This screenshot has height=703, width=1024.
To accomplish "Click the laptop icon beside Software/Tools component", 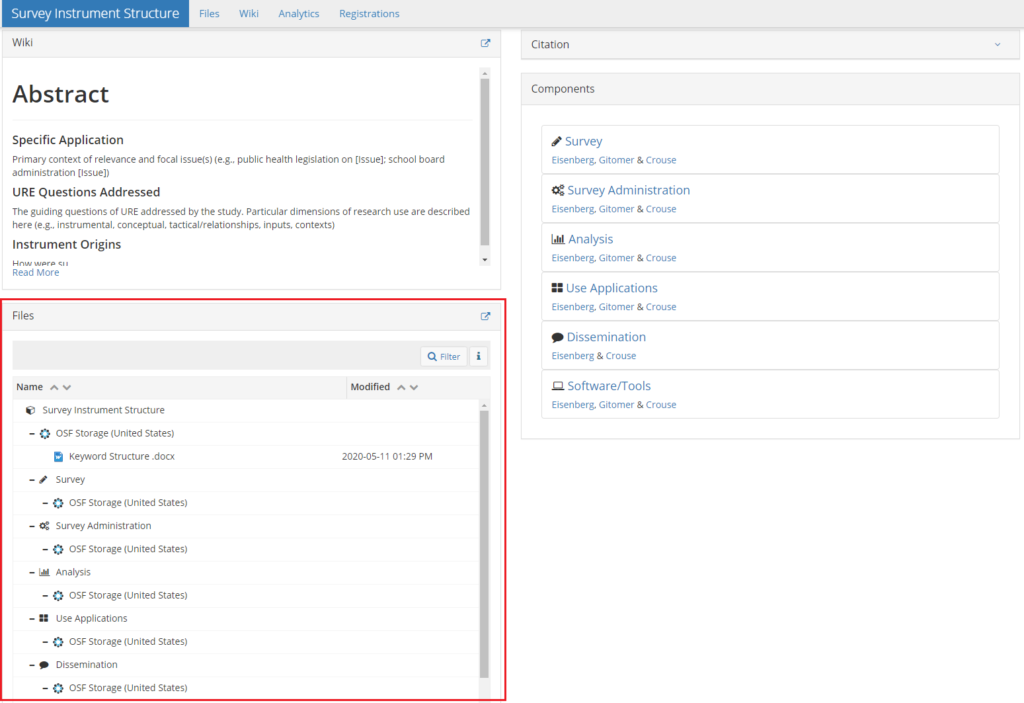I will (x=558, y=386).
